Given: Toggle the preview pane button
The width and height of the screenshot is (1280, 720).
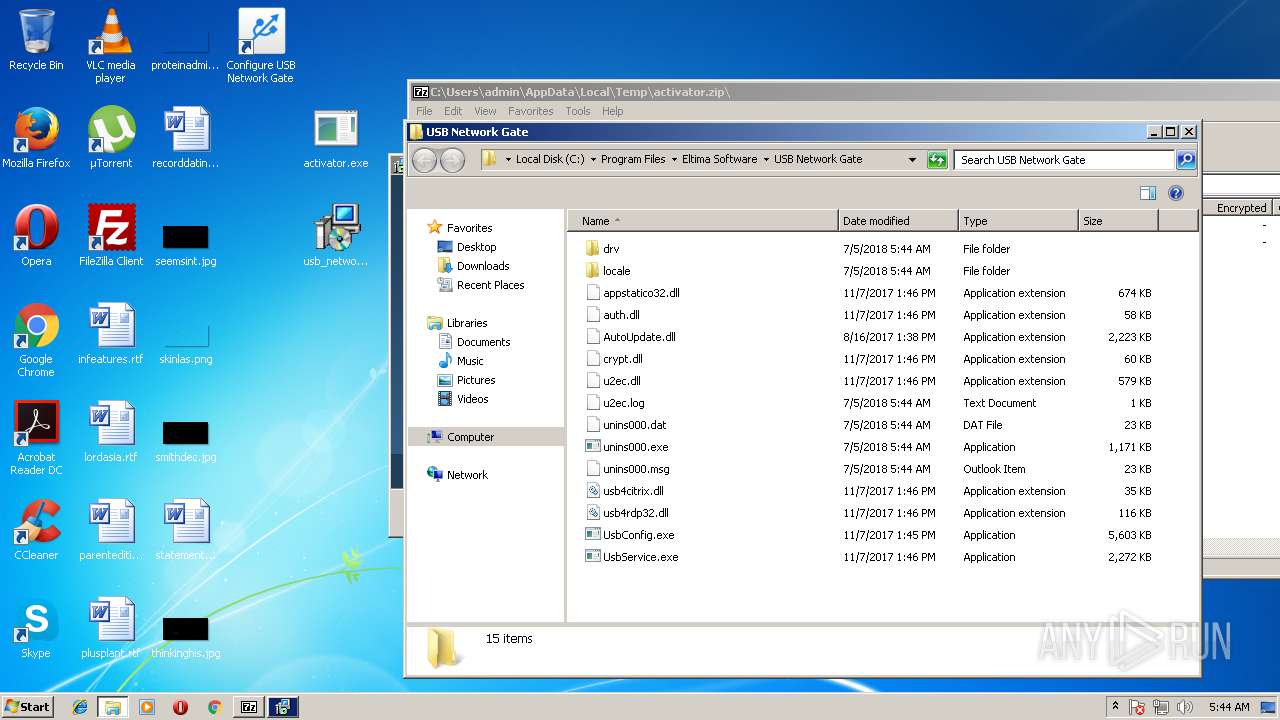Looking at the screenshot, I should point(1148,193).
